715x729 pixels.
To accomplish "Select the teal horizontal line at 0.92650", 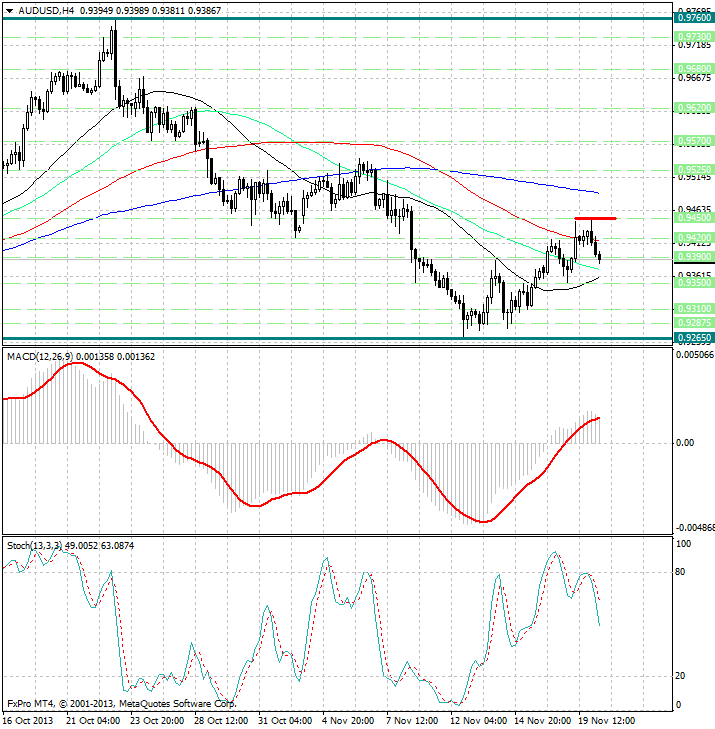I will point(338,338).
